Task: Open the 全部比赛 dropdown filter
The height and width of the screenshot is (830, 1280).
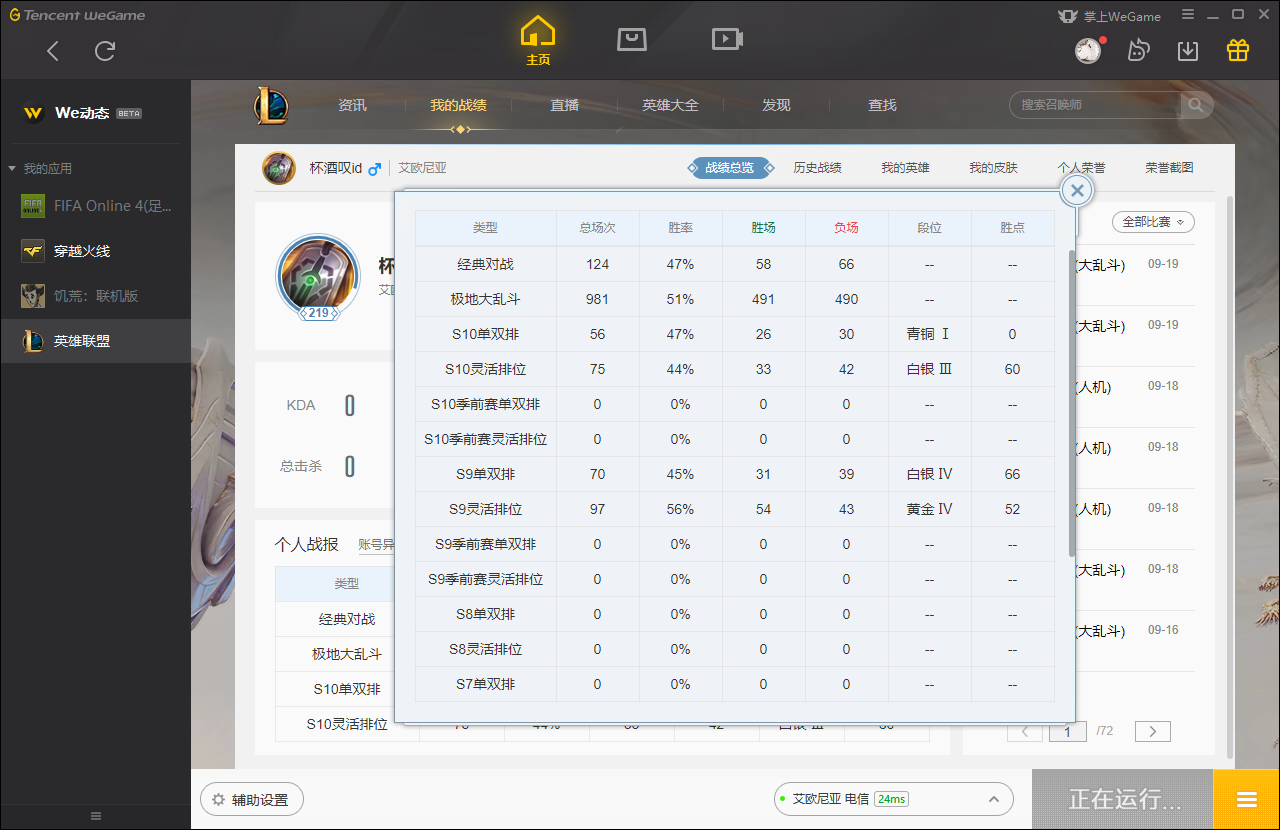Action: point(1152,222)
